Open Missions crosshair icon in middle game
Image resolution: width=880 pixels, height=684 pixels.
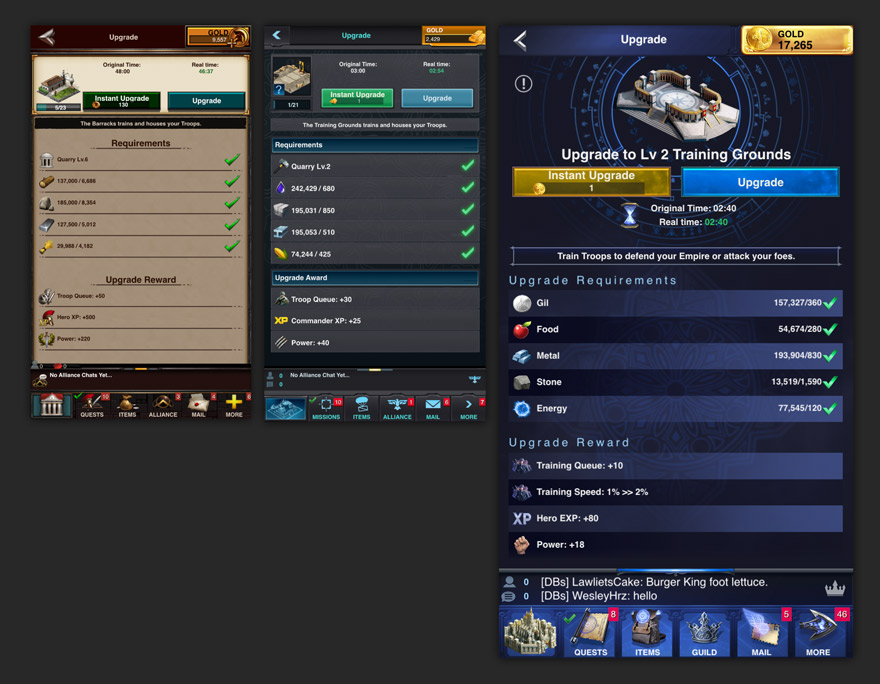(x=326, y=408)
